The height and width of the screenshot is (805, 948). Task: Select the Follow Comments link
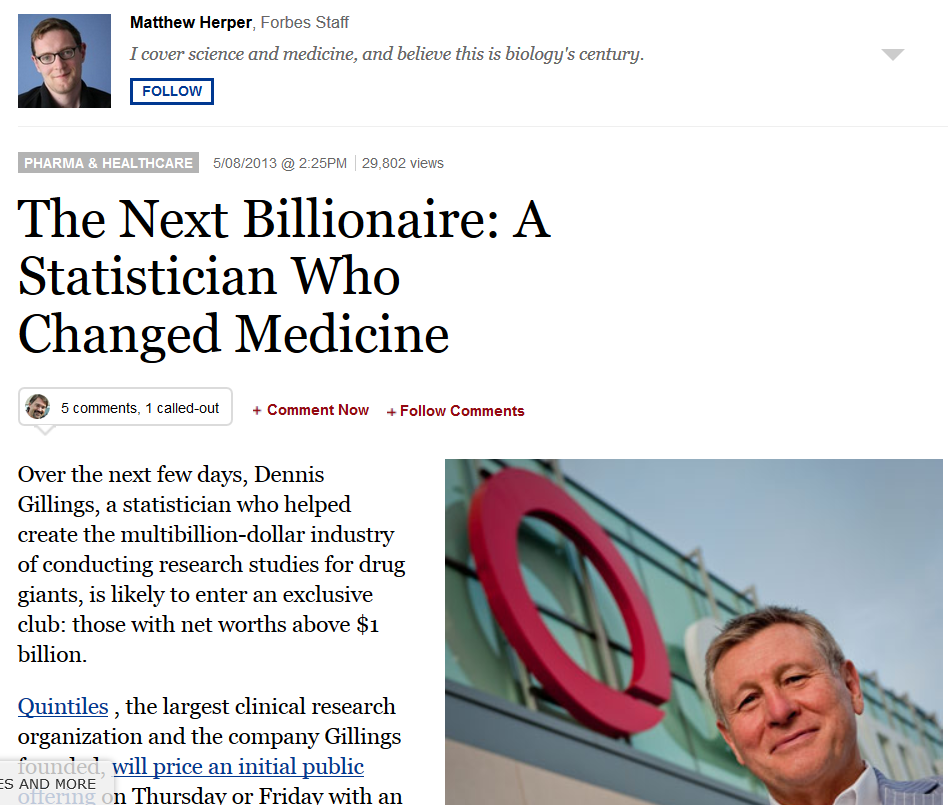coord(462,411)
